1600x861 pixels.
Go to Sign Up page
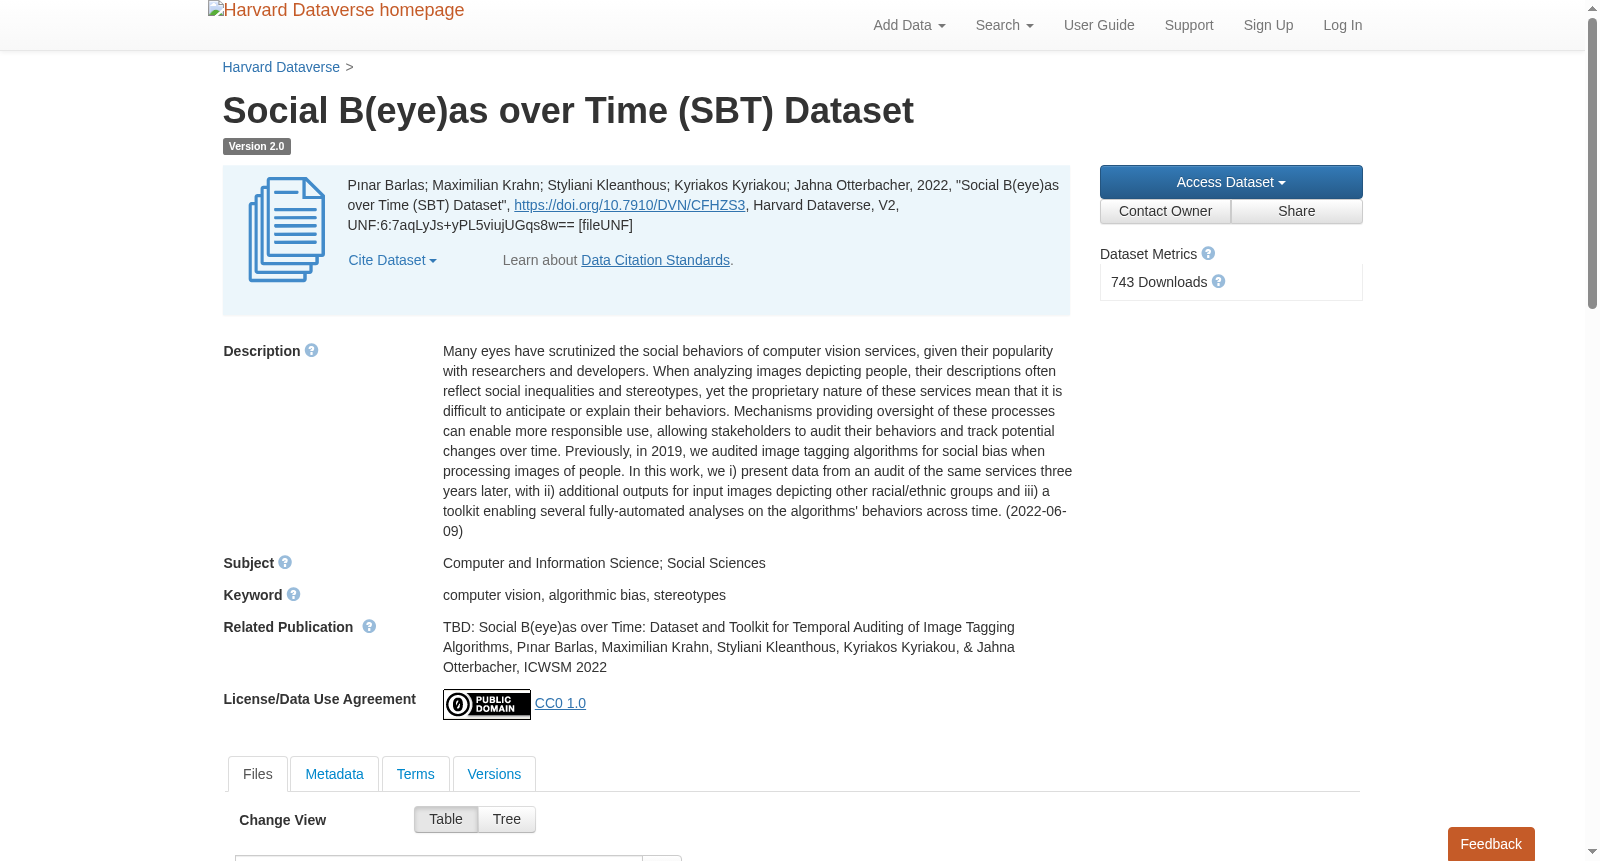pyautogui.click(x=1268, y=25)
